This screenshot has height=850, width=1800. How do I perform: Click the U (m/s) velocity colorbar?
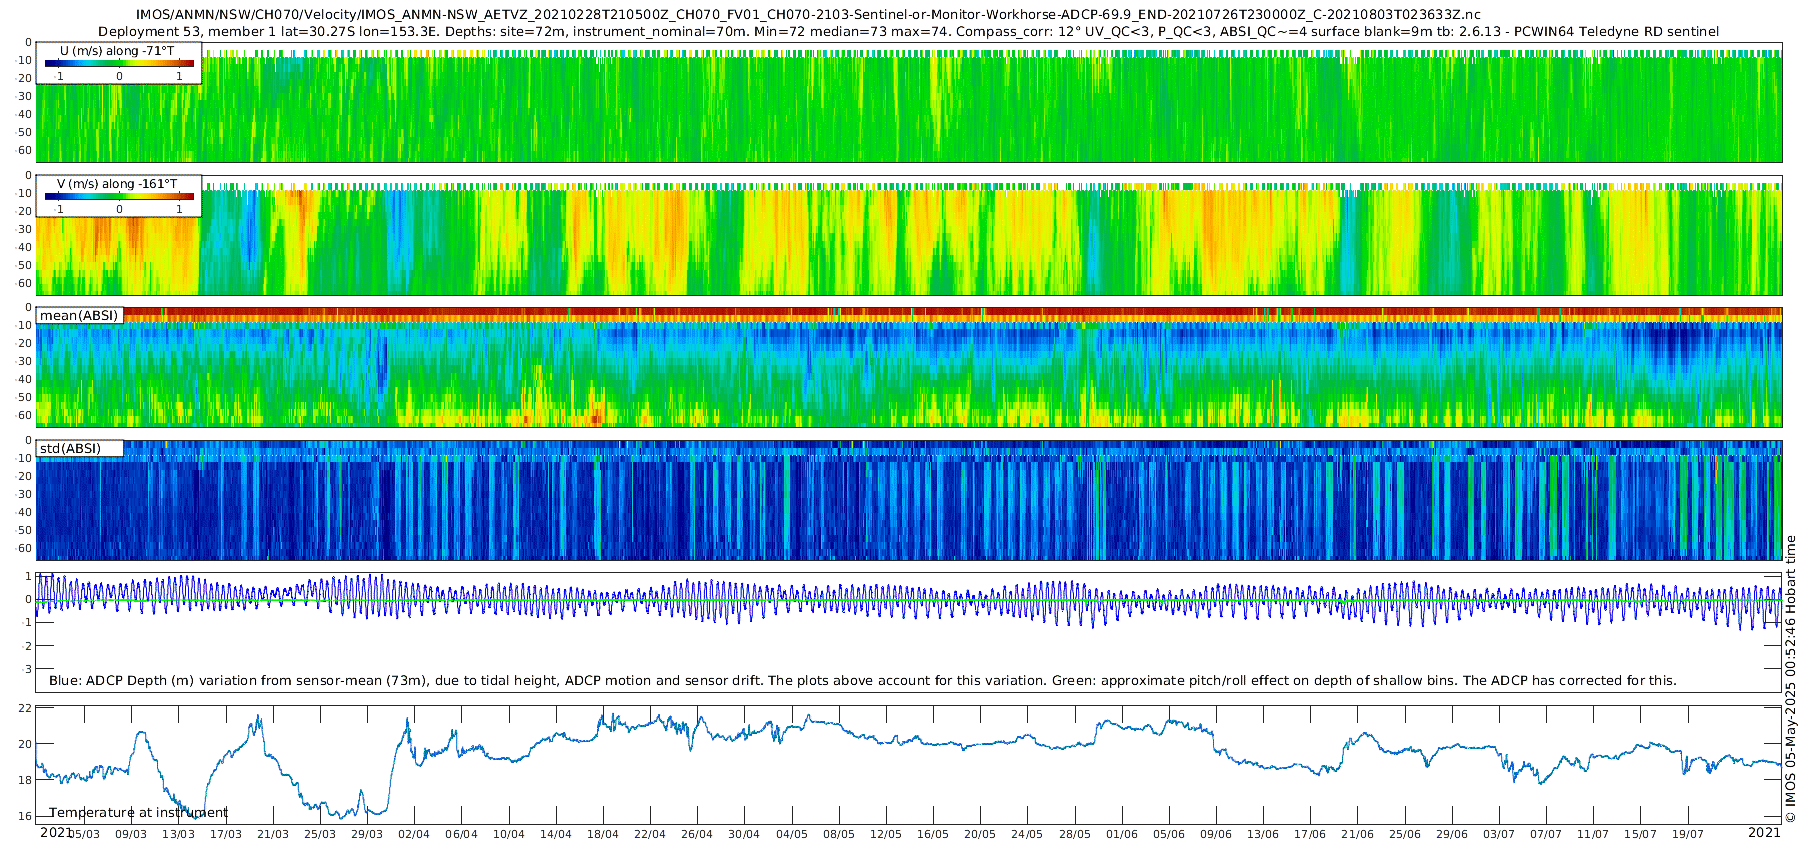point(119,63)
